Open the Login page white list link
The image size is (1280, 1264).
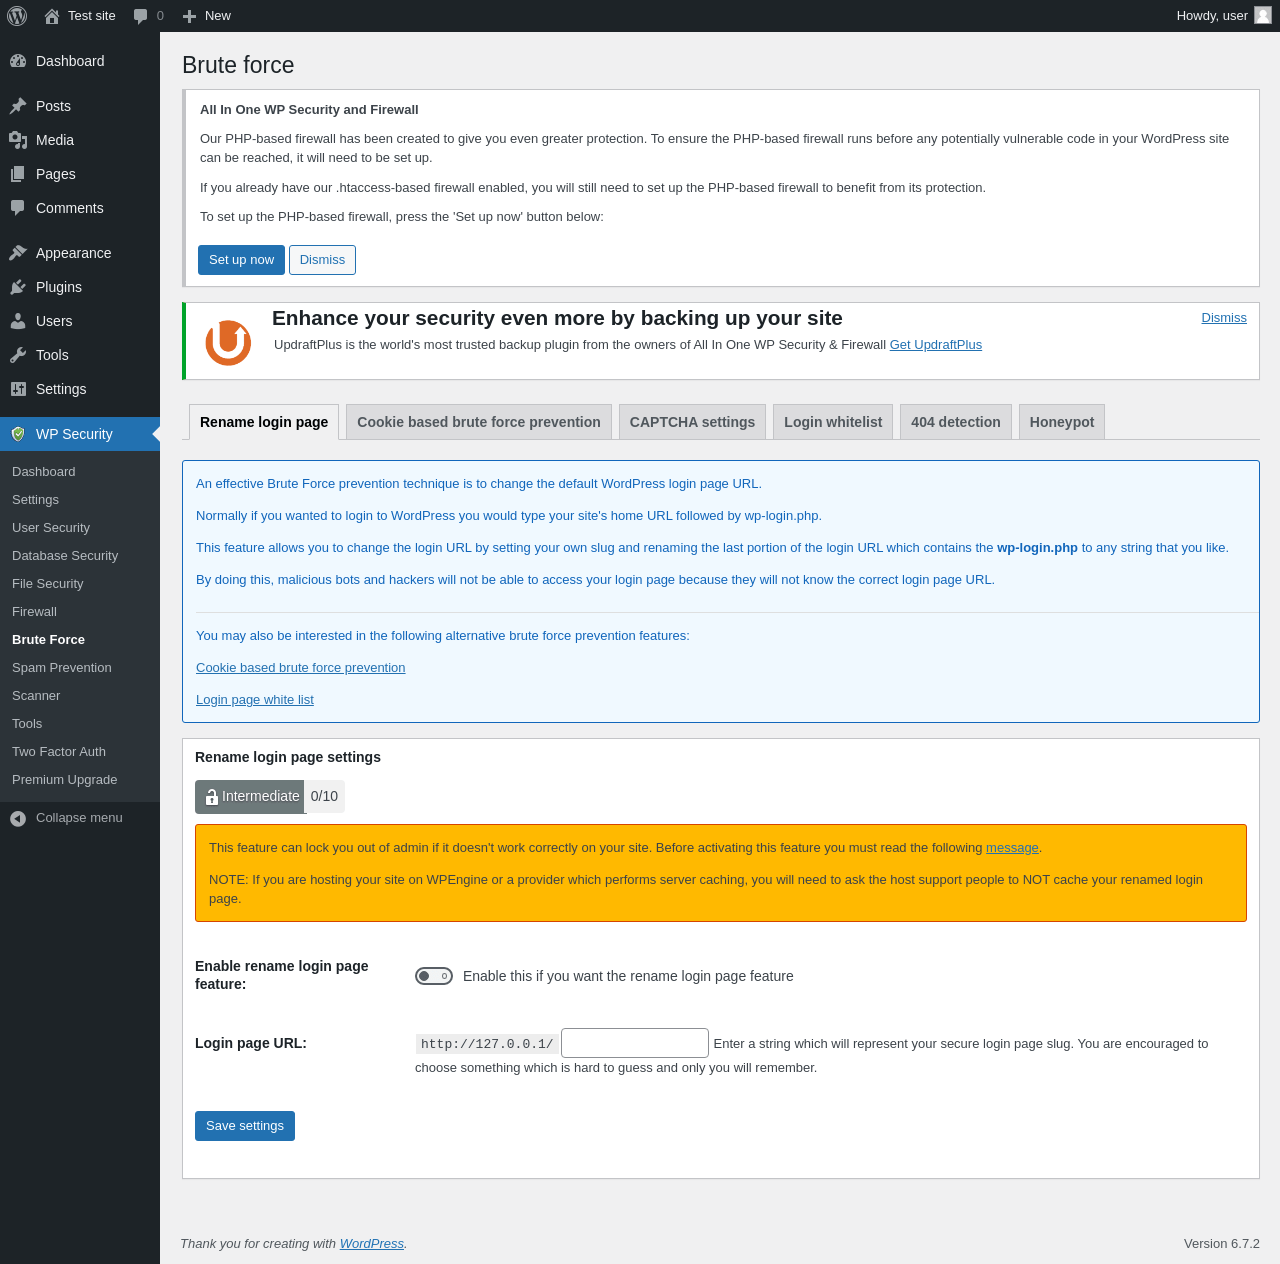[255, 700]
